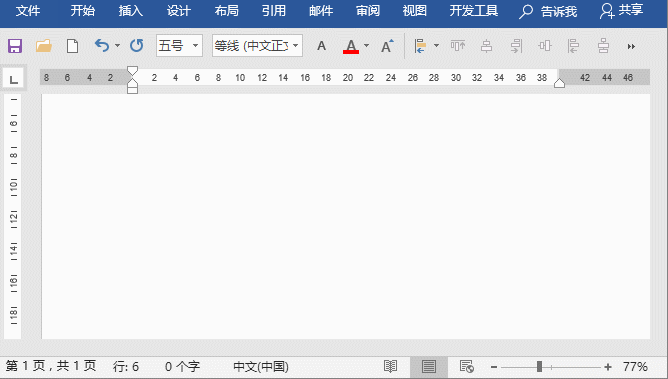Click the align right icon

coord(516,46)
